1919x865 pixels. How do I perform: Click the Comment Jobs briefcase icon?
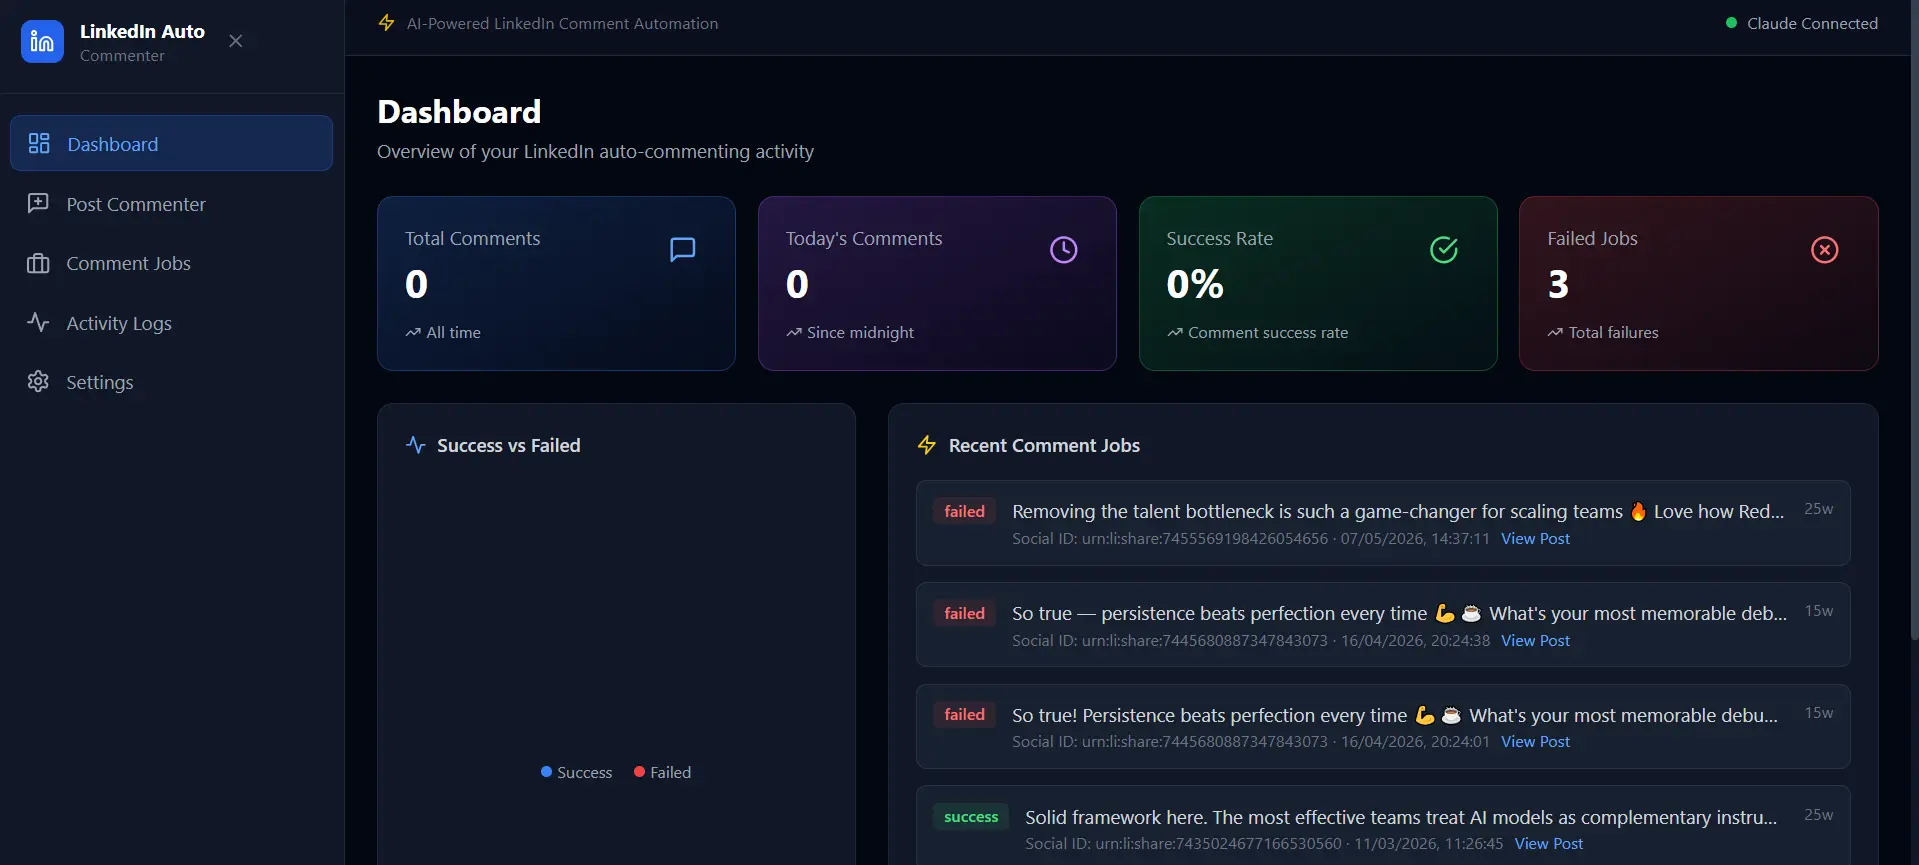click(x=38, y=263)
